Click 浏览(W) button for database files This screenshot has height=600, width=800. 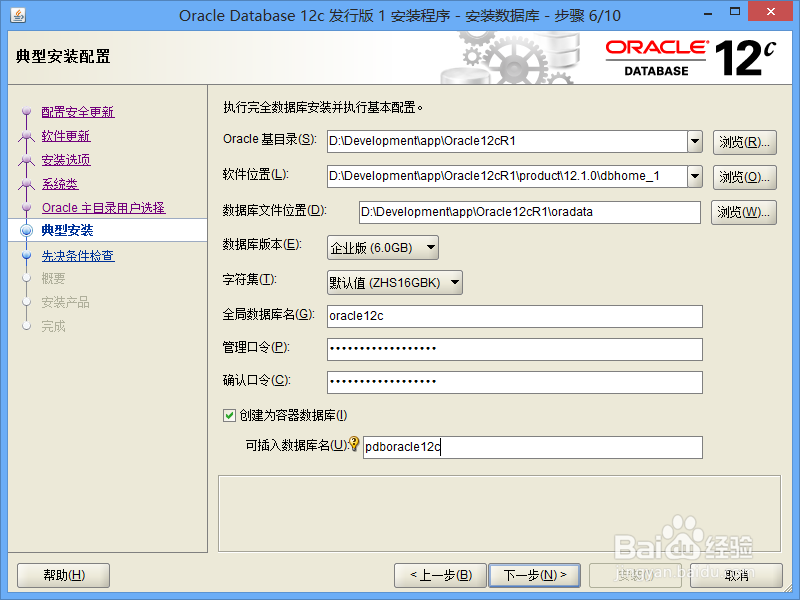[x=743, y=212]
